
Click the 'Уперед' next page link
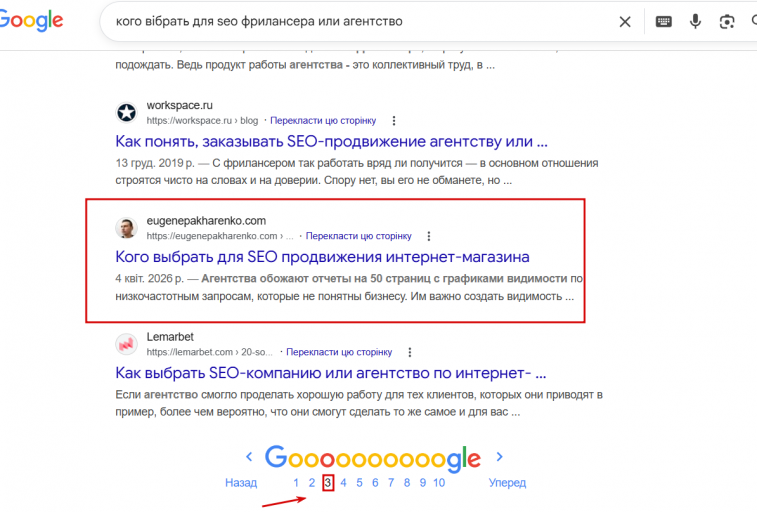pos(507,483)
